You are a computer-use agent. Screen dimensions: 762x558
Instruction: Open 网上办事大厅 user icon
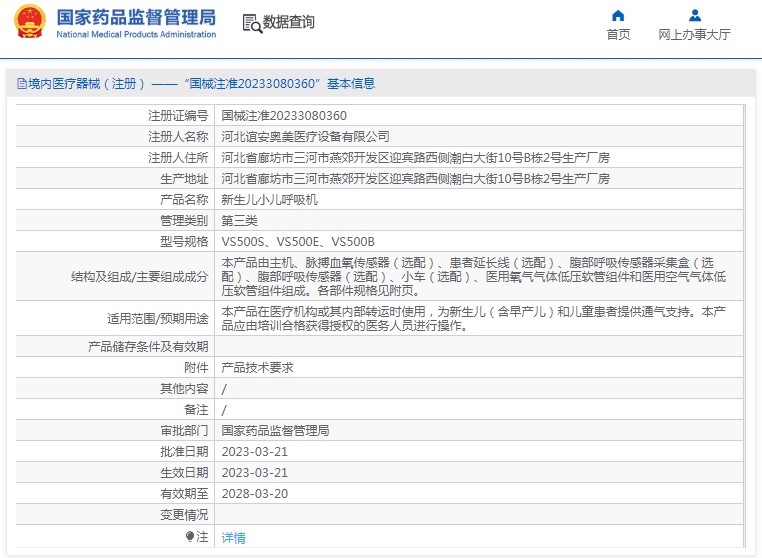click(695, 16)
